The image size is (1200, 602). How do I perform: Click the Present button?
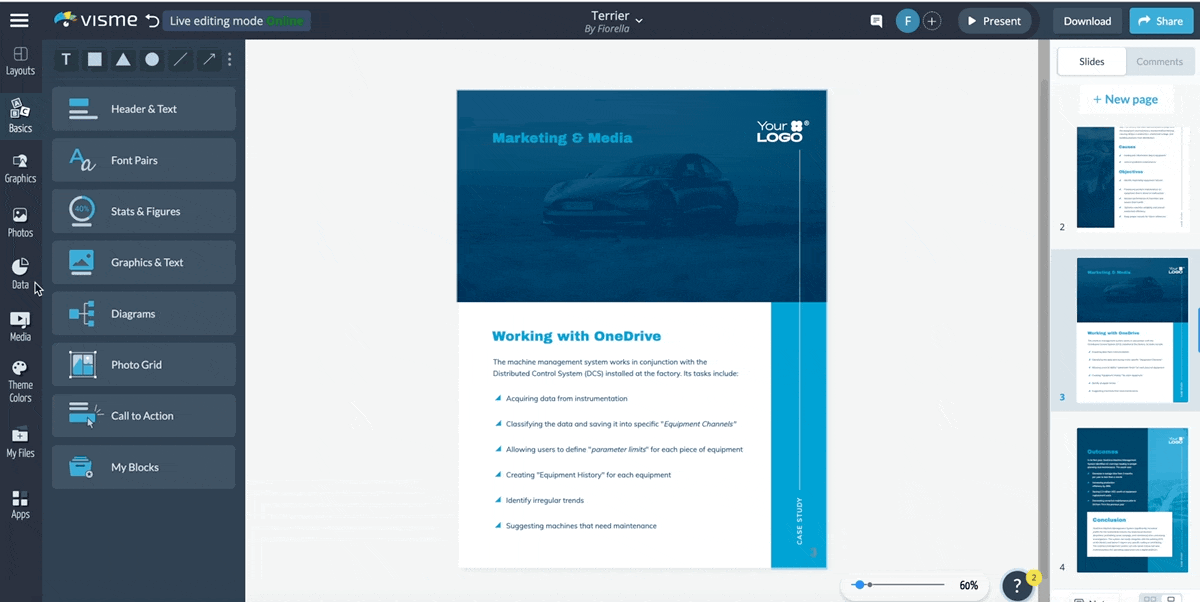point(995,20)
